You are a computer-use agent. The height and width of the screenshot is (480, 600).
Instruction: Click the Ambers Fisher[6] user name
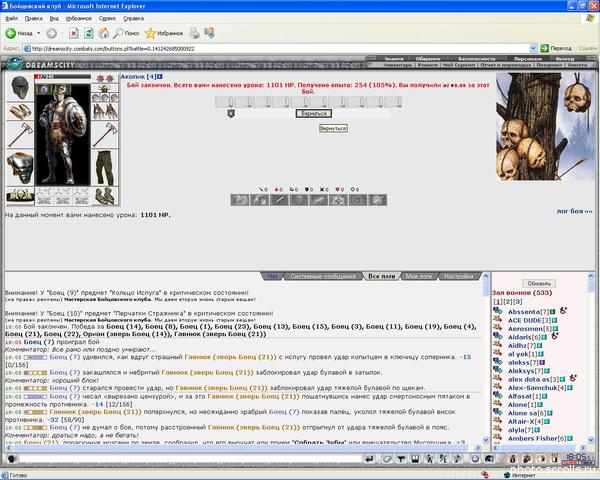[537, 438]
